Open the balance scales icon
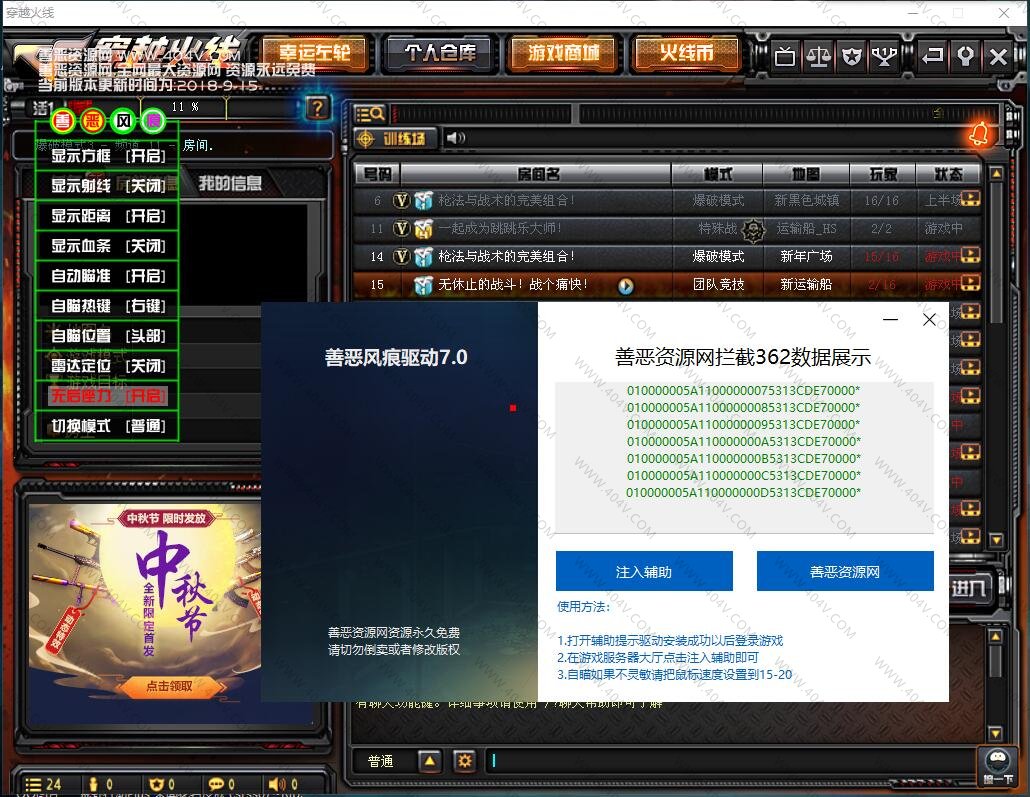The width and height of the screenshot is (1030, 797). click(x=818, y=56)
